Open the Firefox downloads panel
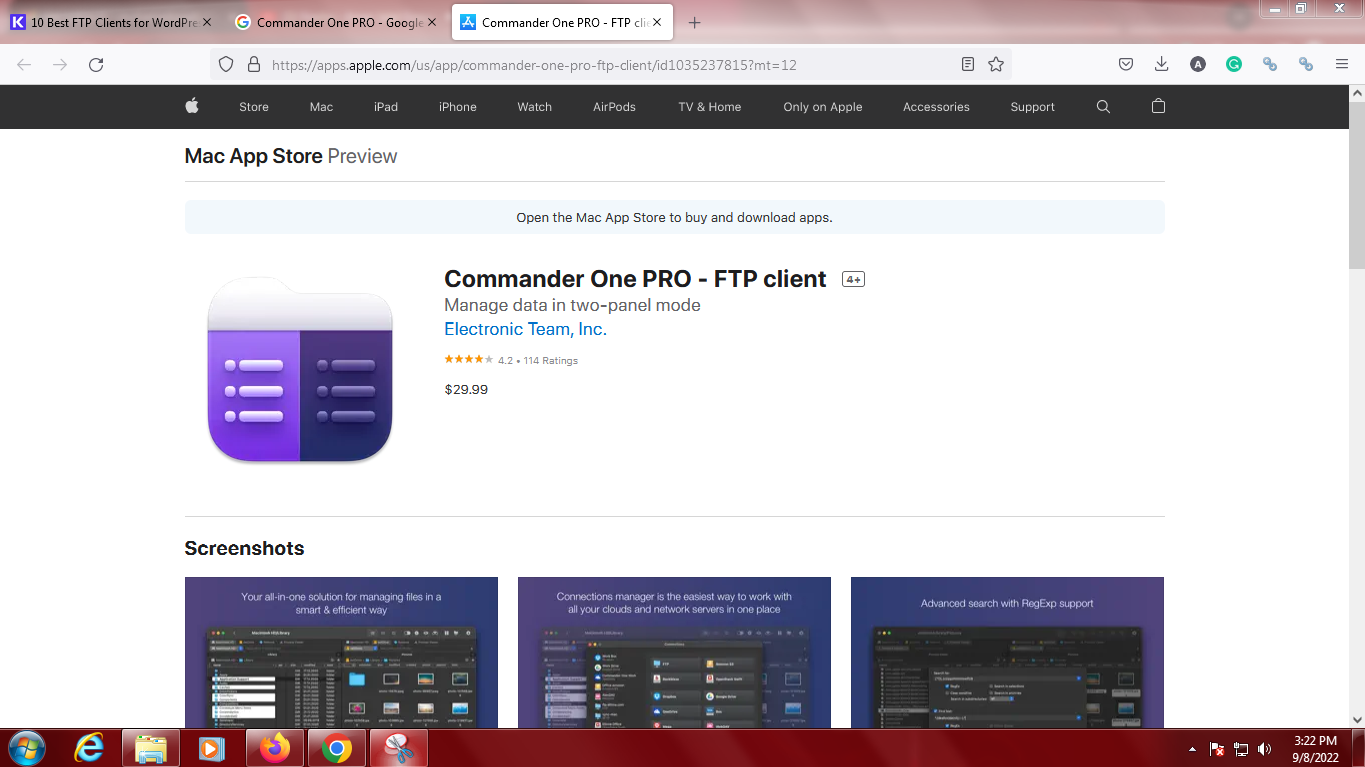 1161,64
